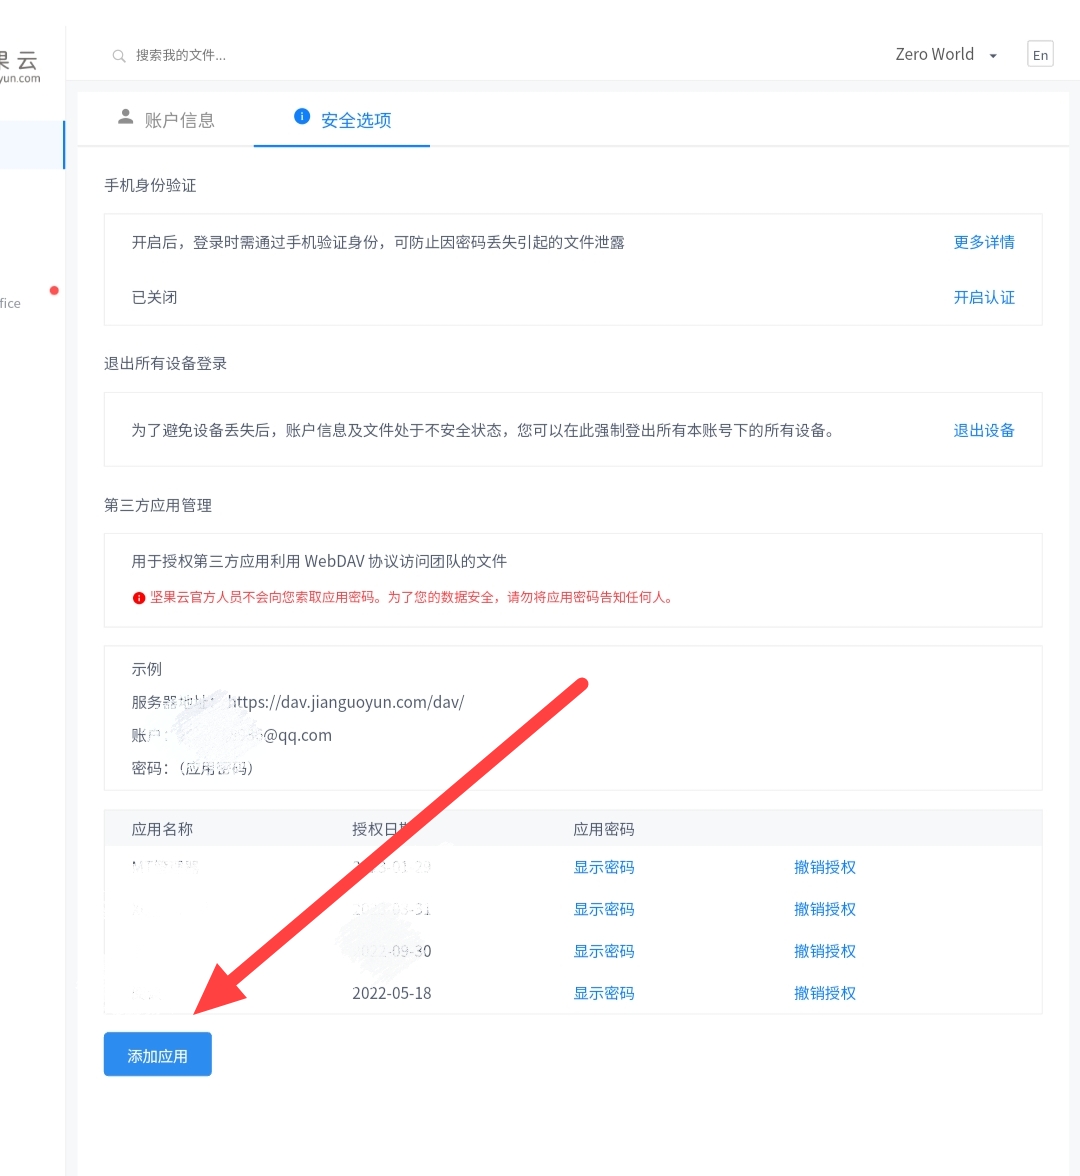The image size is (1080, 1176).
Task: Show password for the 2022-05-18 application
Action: pyautogui.click(x=603, y=993)
